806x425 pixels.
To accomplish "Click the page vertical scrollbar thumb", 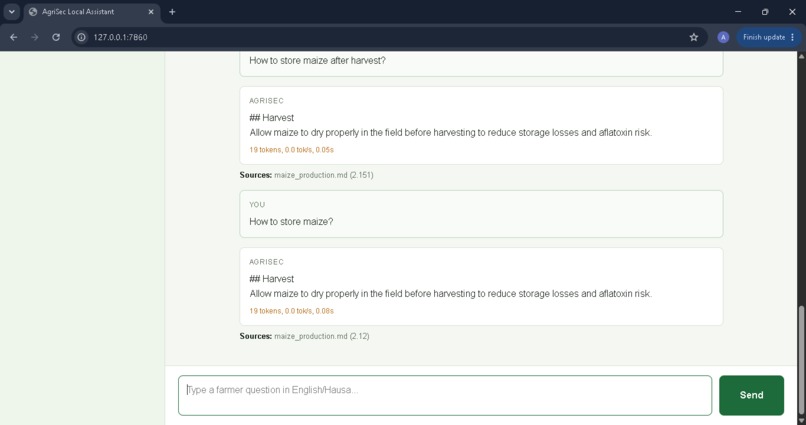I will (x=801, y=361).
